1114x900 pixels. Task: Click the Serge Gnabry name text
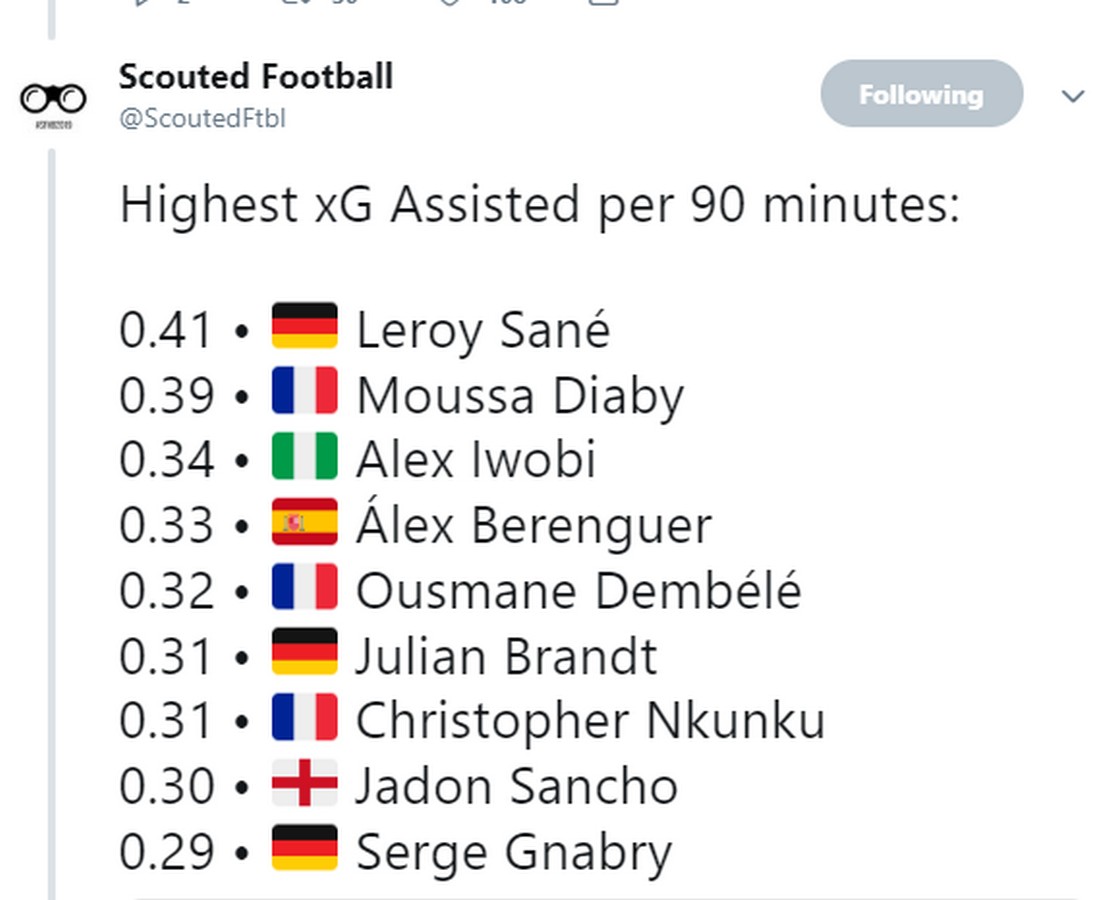click(514, 853)
